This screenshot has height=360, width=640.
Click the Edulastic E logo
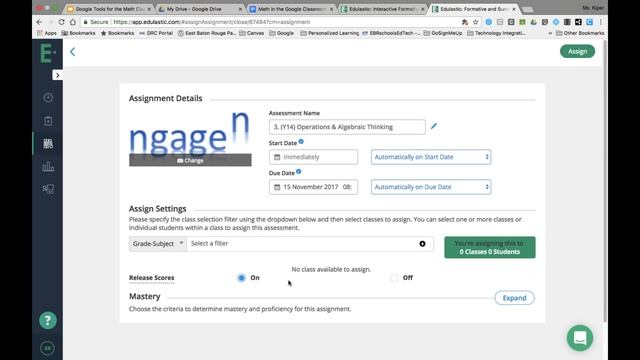pos(47,53)
